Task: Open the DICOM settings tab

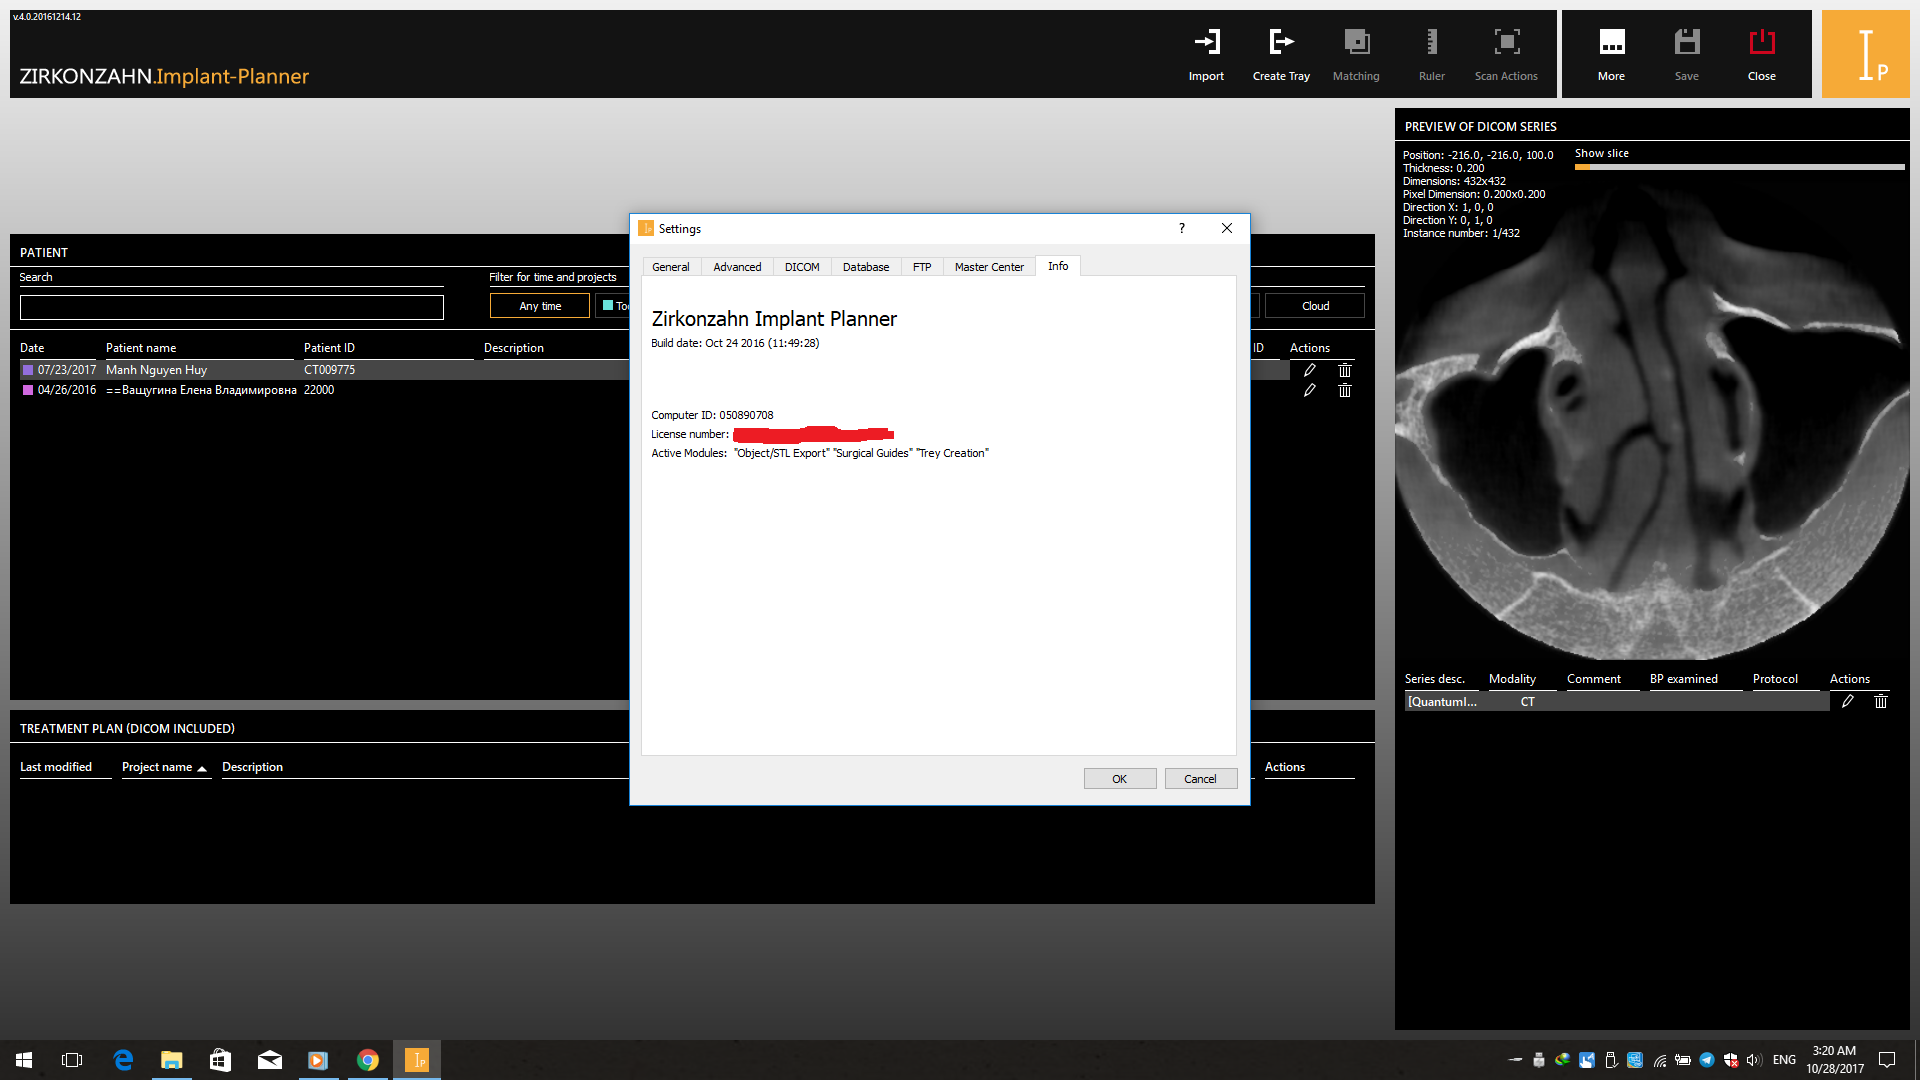Action: pos(802,267)
